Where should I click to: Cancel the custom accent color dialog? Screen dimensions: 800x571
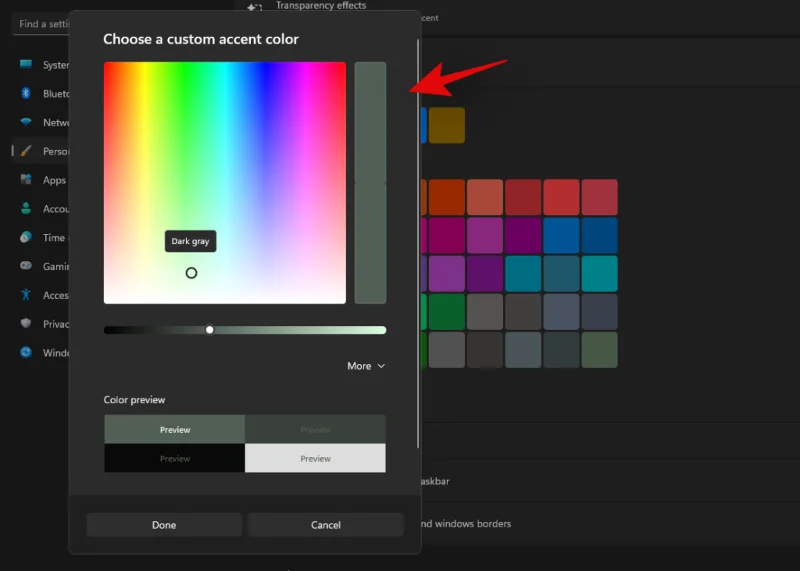(x=326, y=525)
